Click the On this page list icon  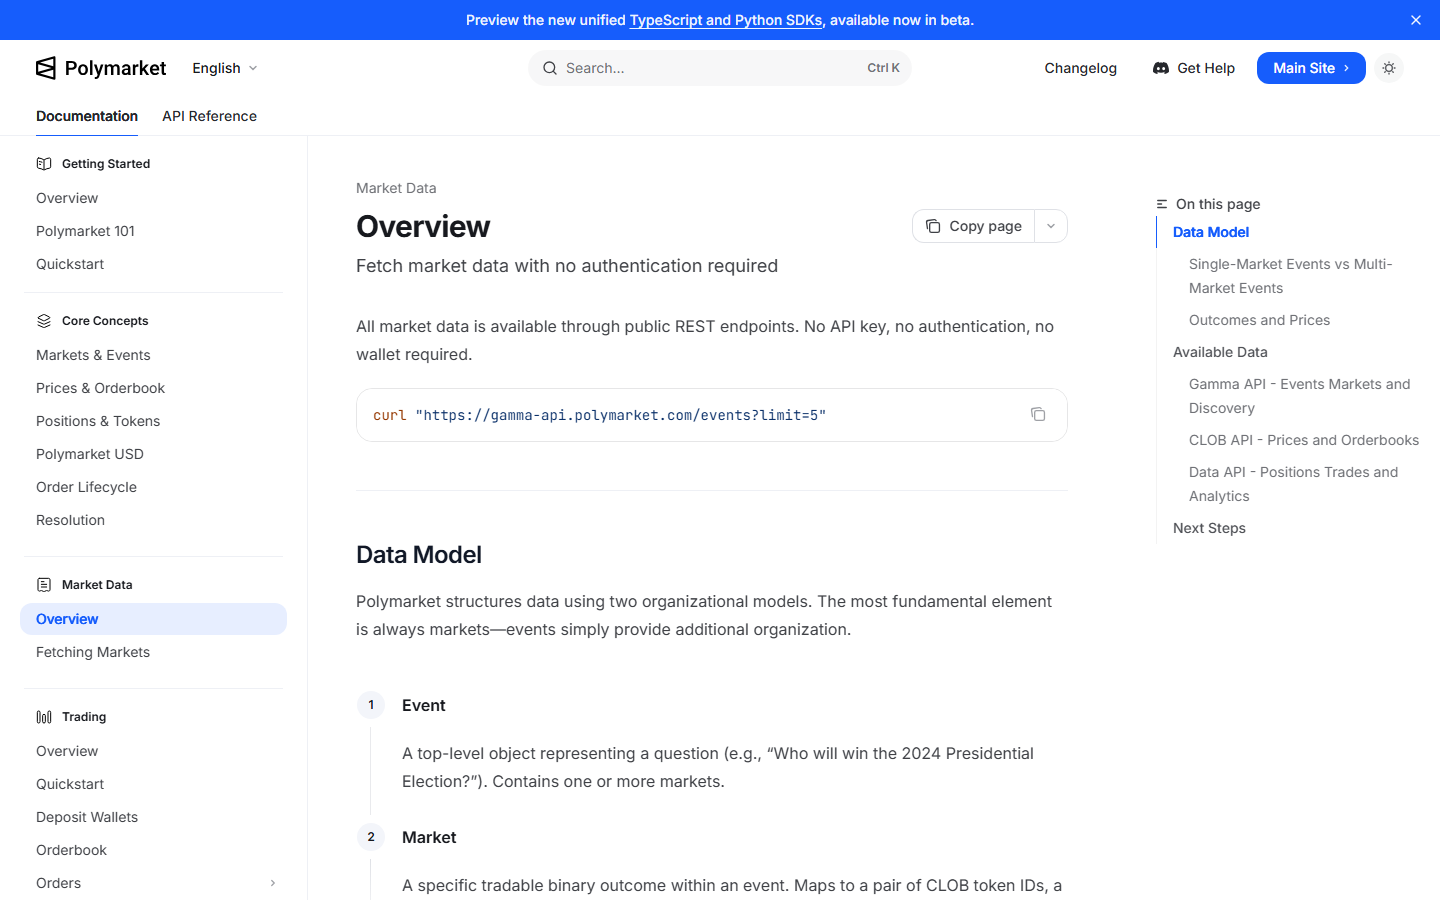1162,204
